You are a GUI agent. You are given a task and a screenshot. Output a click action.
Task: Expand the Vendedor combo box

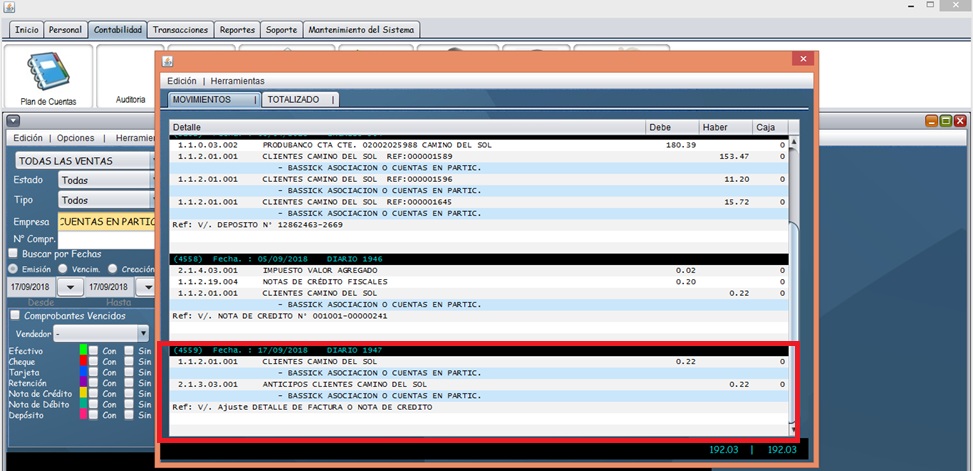click(x=143, y=333)
